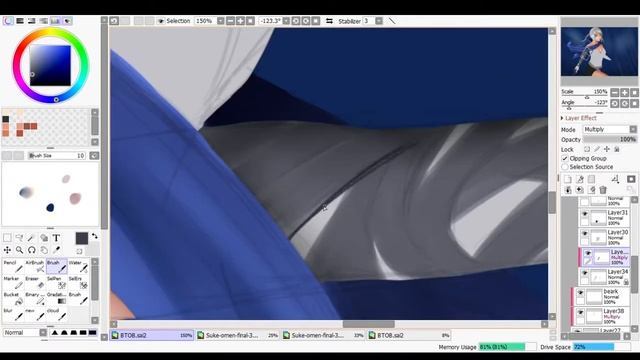The width and height of the screenshot is (640, 360).
Task: Open the rotation angle dropdown
Action: 286,21
